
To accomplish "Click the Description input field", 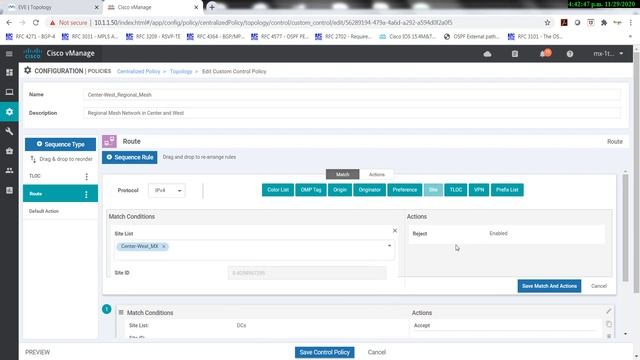I will tap(352, 113).
